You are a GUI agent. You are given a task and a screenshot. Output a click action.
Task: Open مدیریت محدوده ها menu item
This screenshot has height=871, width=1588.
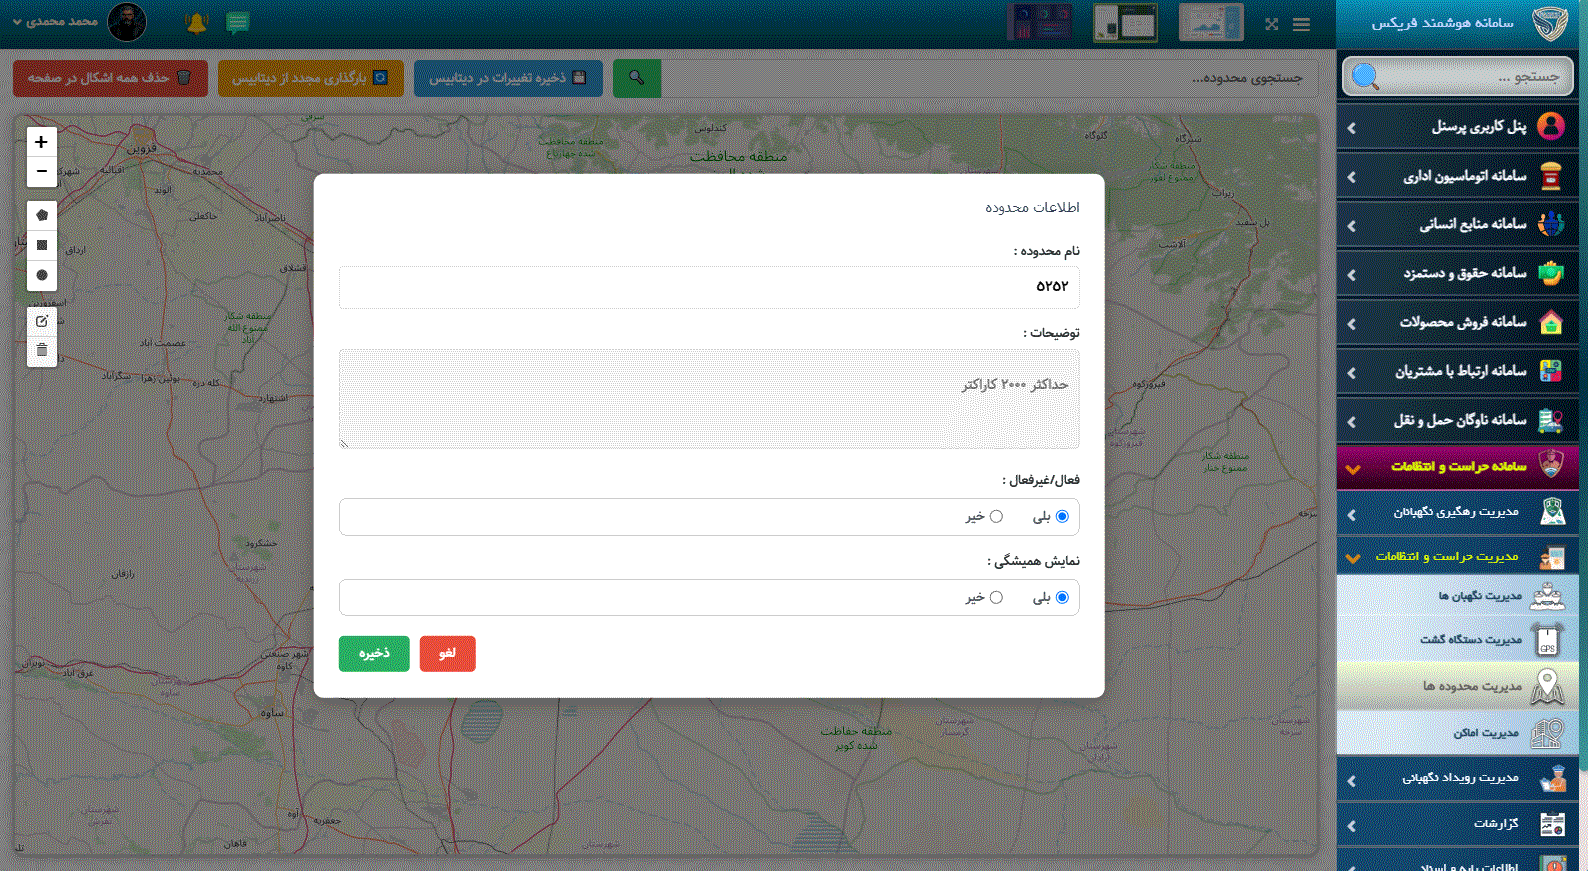point(1471,686)
